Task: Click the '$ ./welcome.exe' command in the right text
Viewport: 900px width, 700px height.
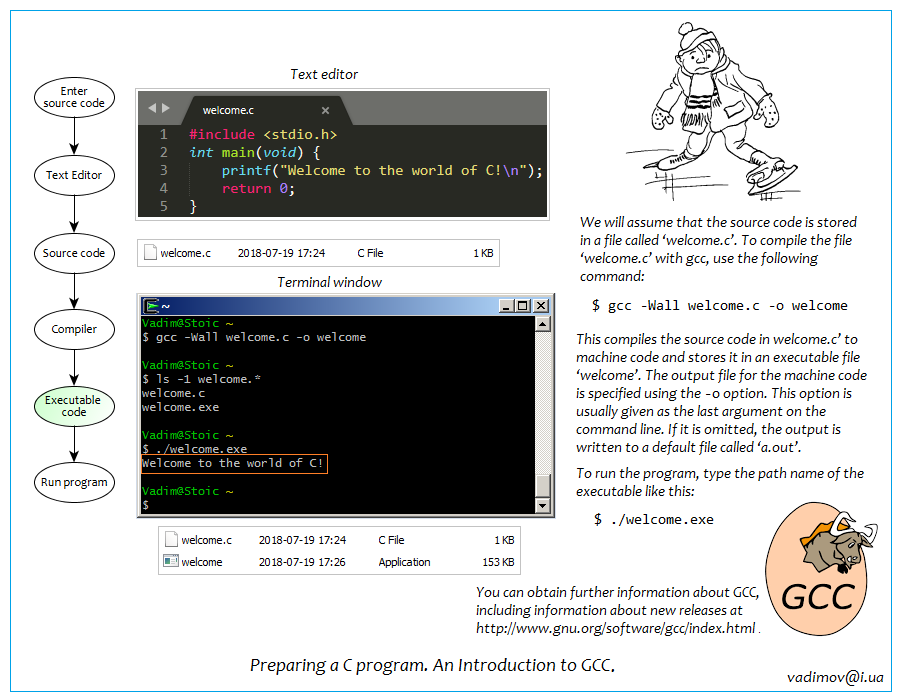Action: [x=654, y=520]
